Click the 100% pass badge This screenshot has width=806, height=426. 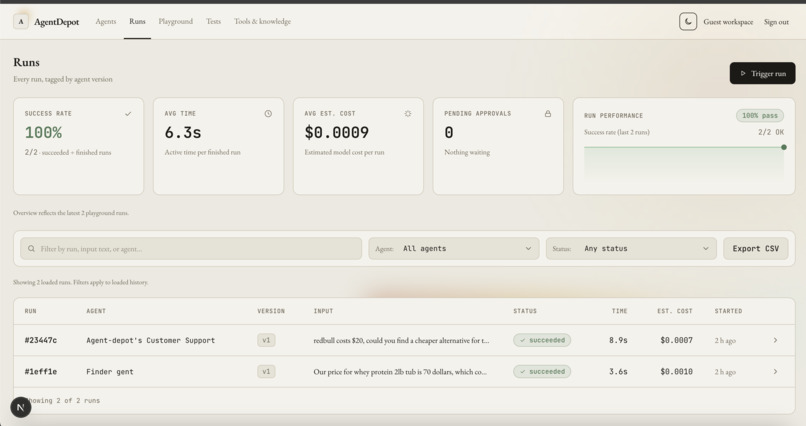[x=760, y=116]
